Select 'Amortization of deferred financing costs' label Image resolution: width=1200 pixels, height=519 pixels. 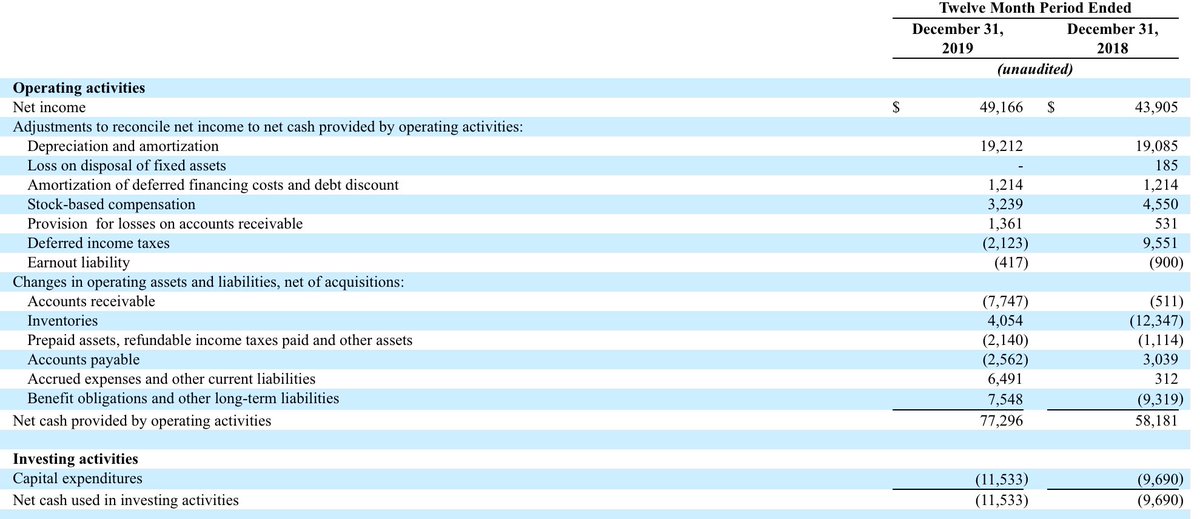point(213,185)
